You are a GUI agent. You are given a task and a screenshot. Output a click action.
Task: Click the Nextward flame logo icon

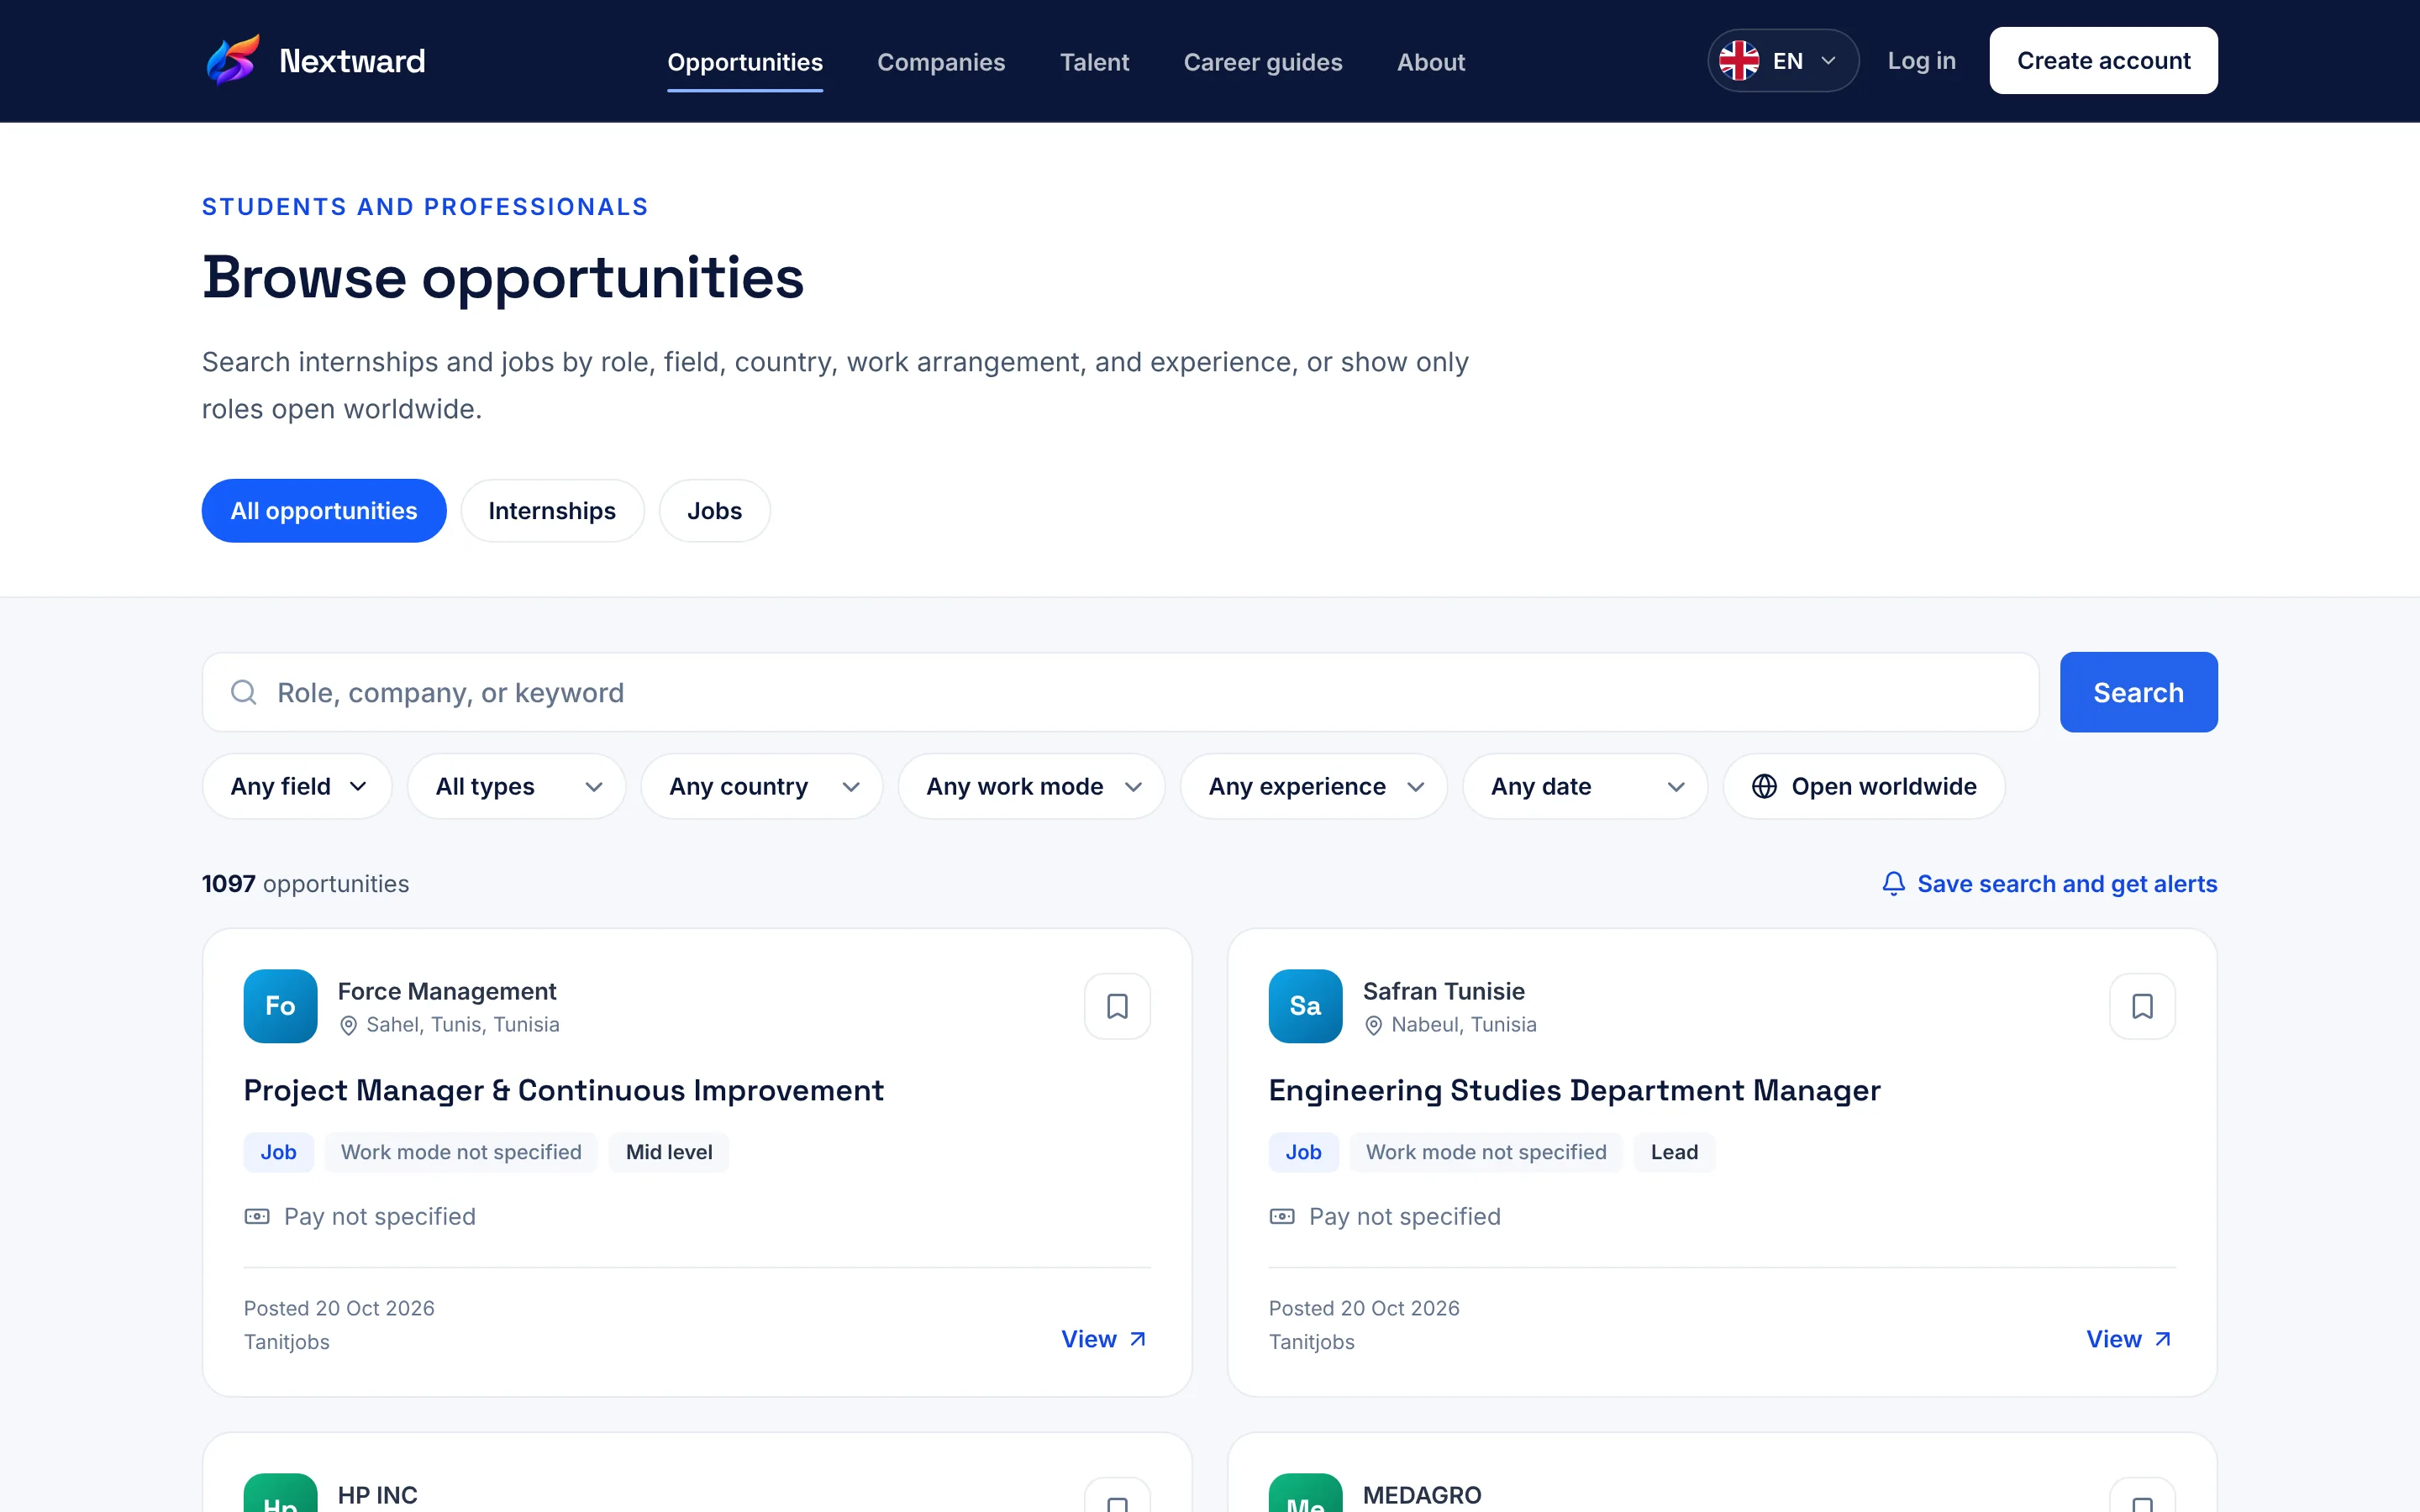233,60
